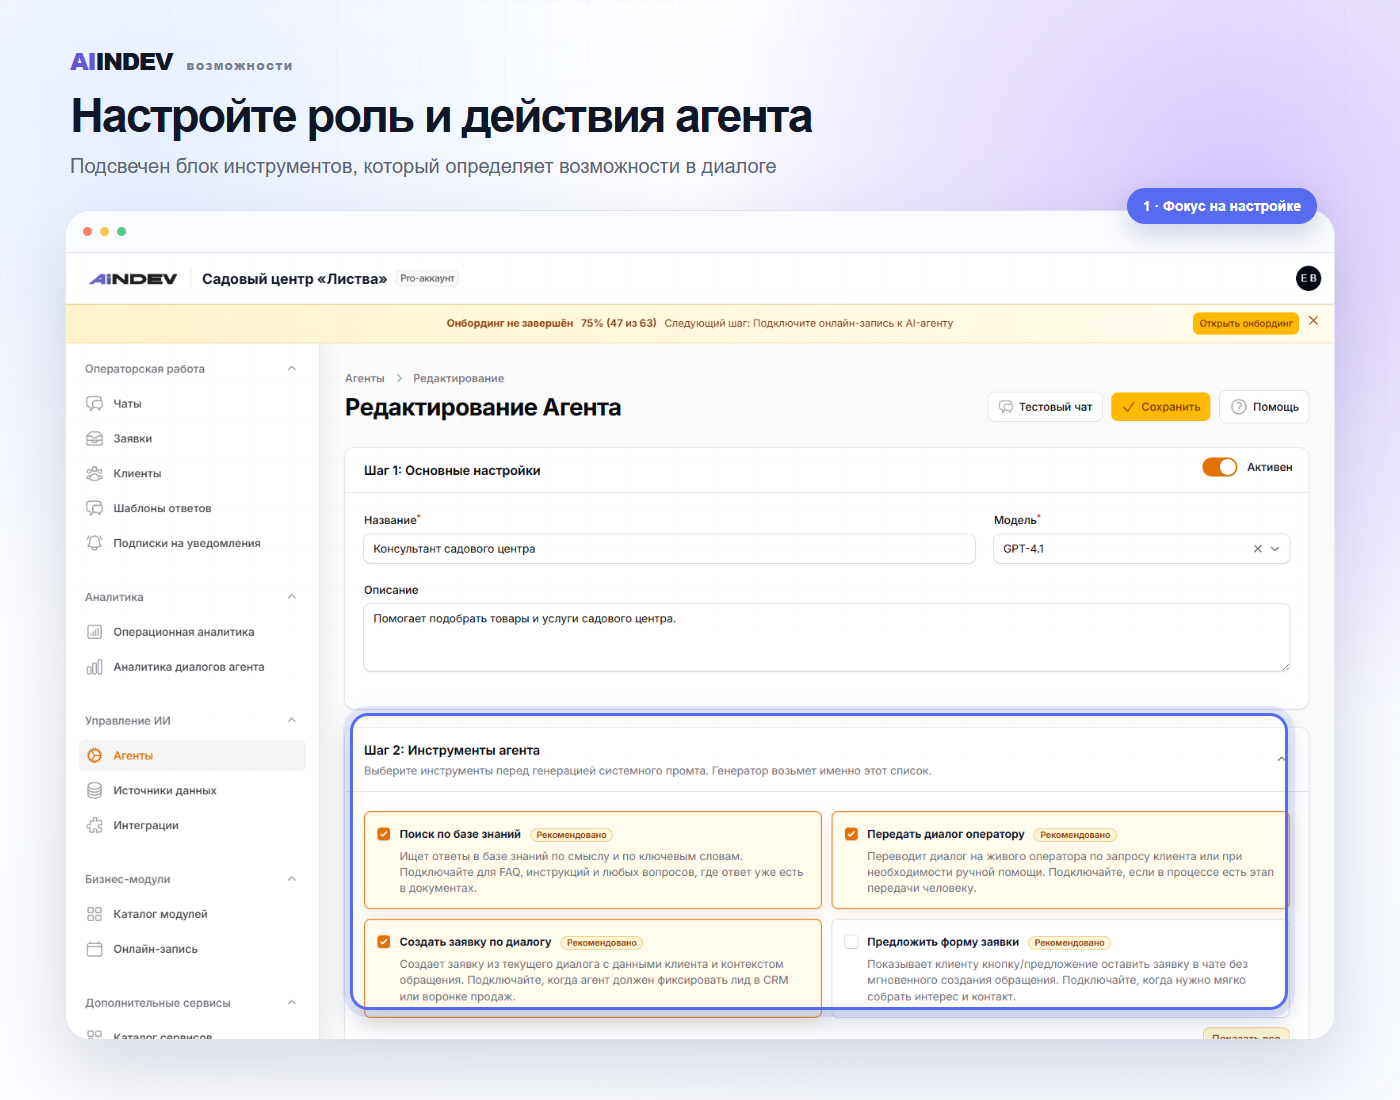Open Онлайн-запись menu item
Viewport: 1400px width, 1100px height.
pos(192,949)
